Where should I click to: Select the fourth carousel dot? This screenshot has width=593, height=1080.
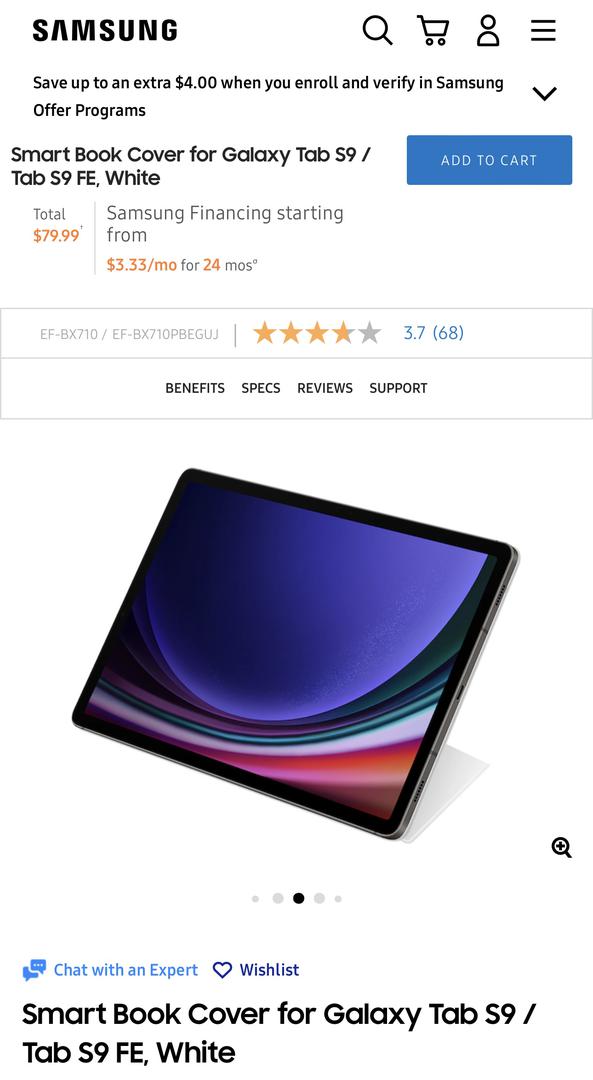[319, 898]
